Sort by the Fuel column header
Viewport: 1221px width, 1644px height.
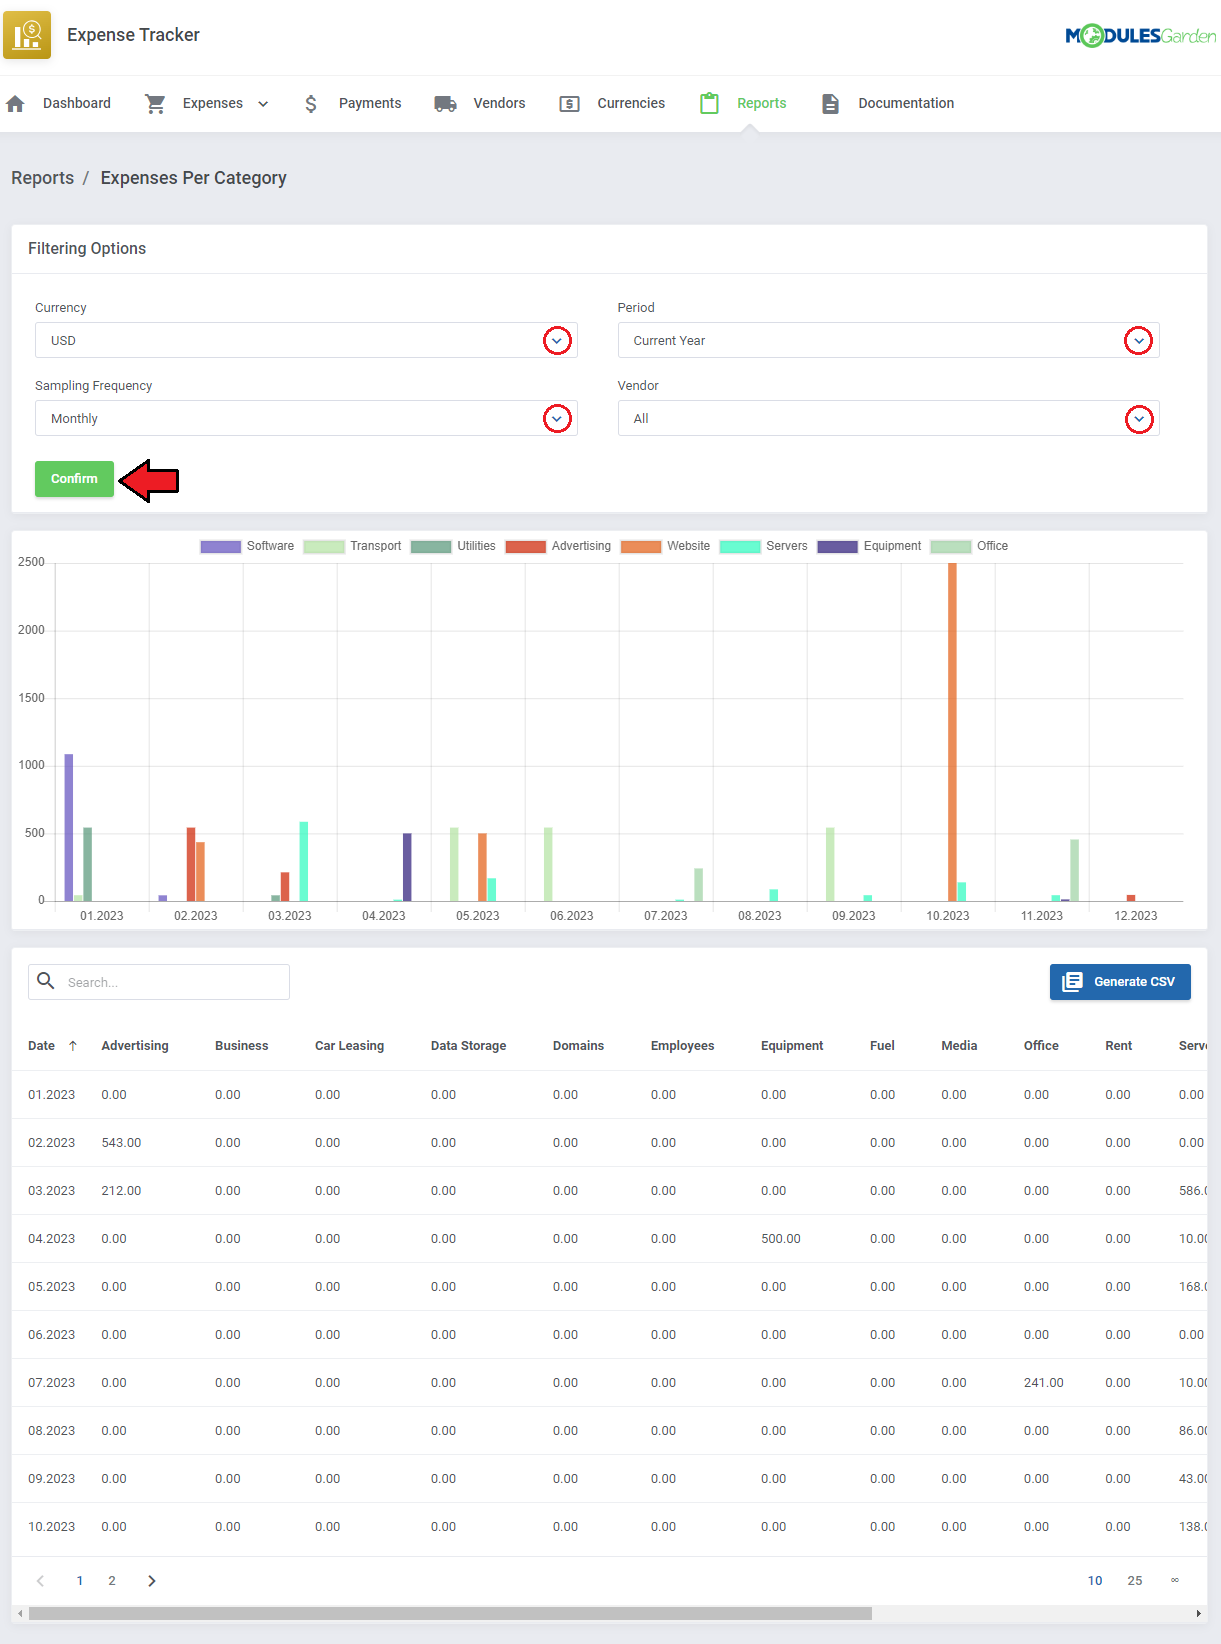pyautogui.click(x=882, y=1046)
